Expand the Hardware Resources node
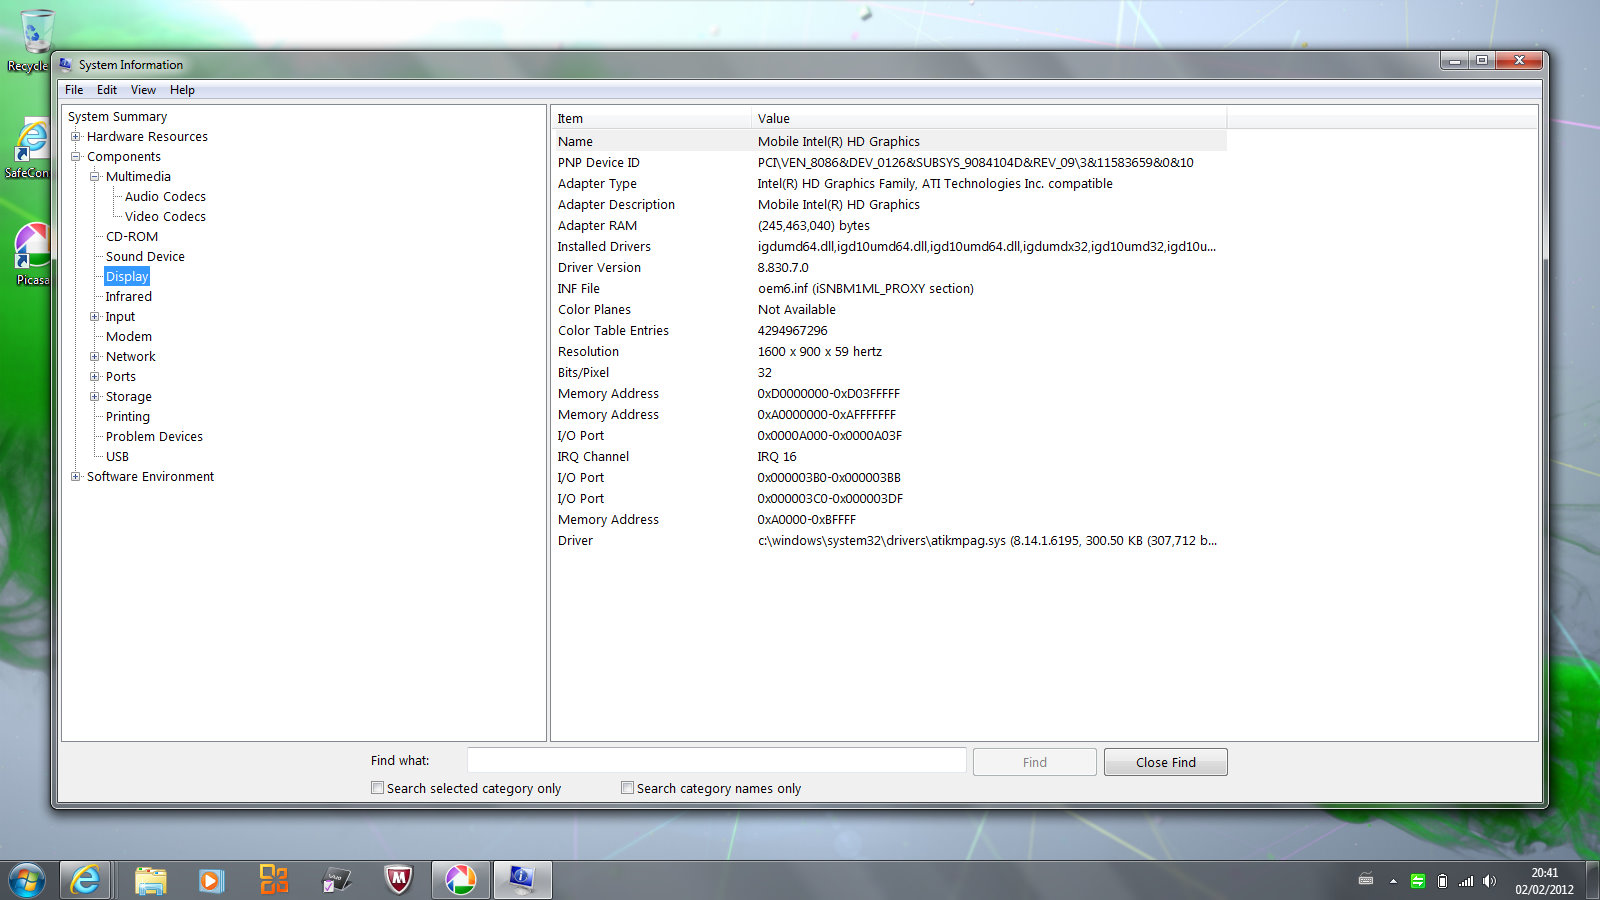This screenshot has height=900, width=1600. pos(75,137)
